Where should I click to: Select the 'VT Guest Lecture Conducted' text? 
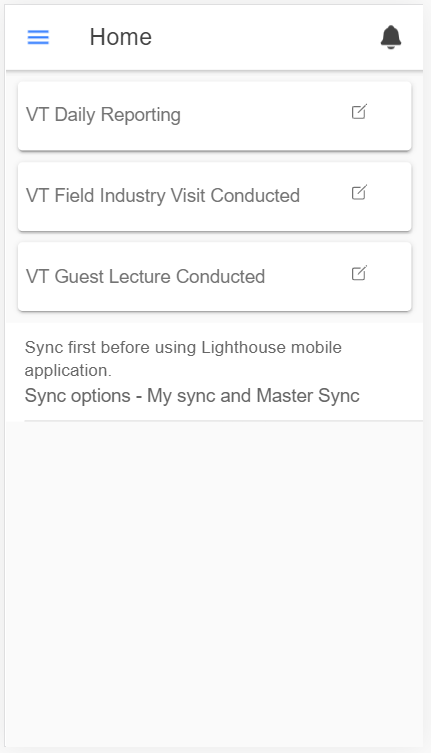(x=145, y=276)
